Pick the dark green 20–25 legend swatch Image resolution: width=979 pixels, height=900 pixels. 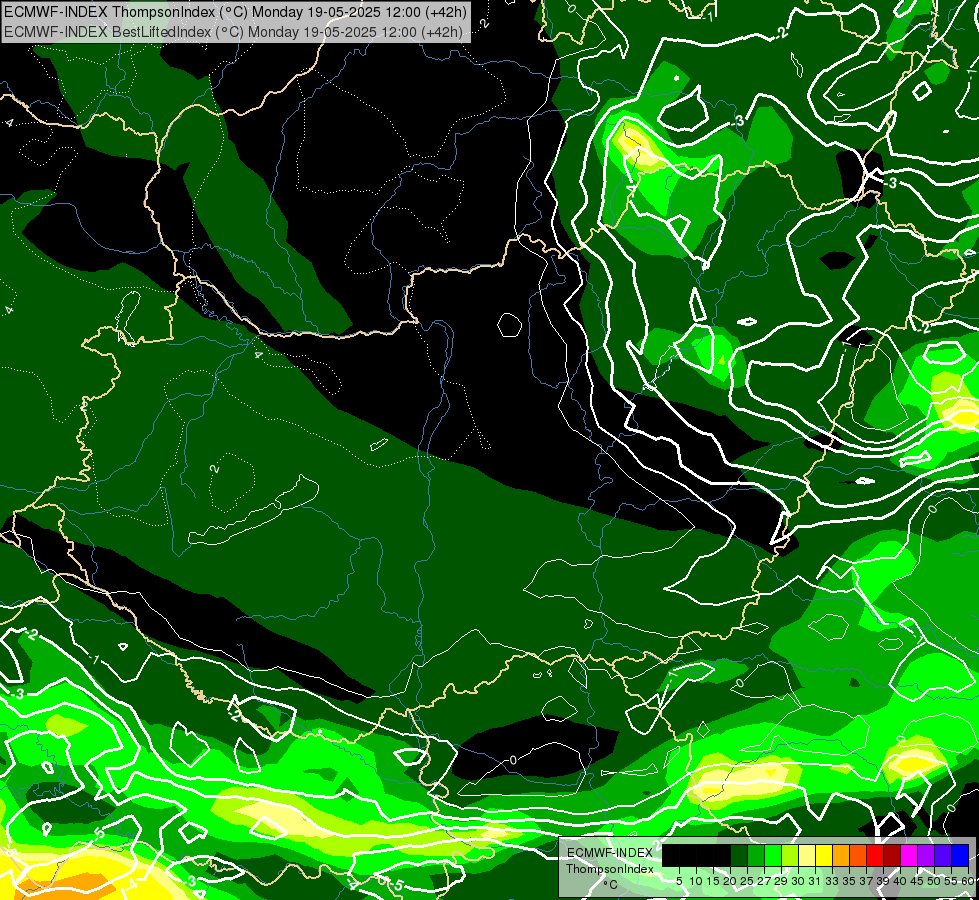[739, 856]
